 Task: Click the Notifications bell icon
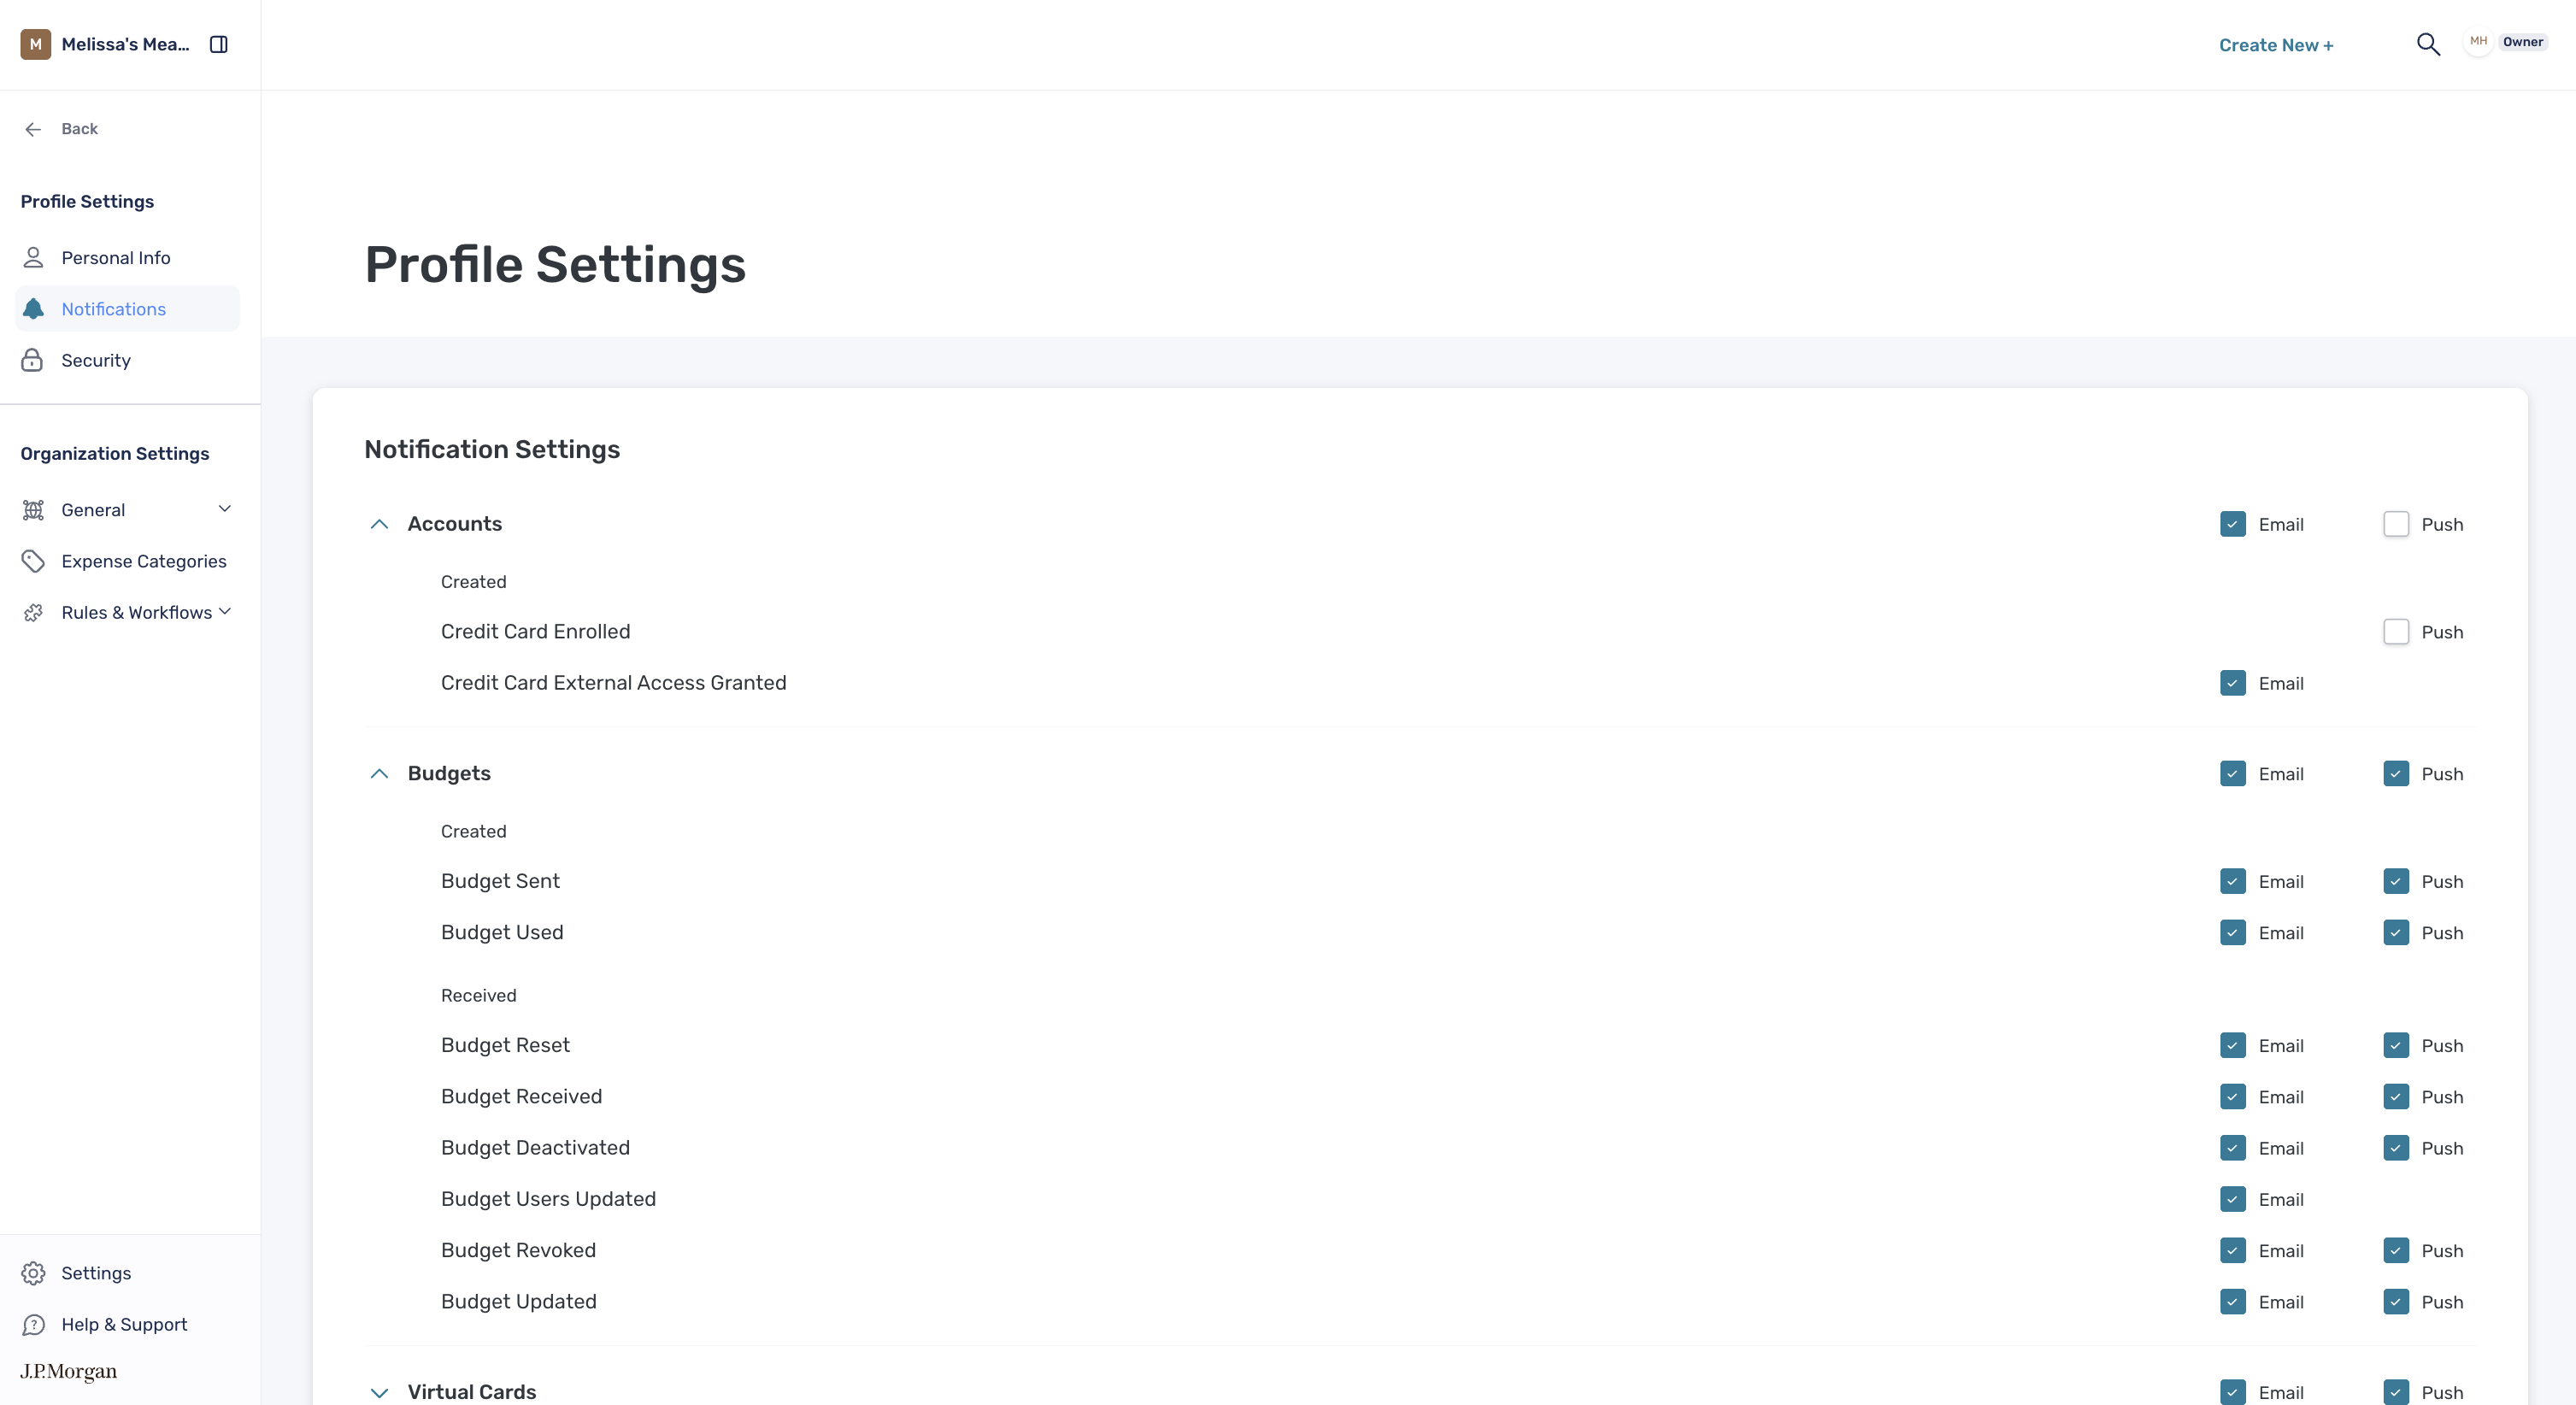[33, 309]
